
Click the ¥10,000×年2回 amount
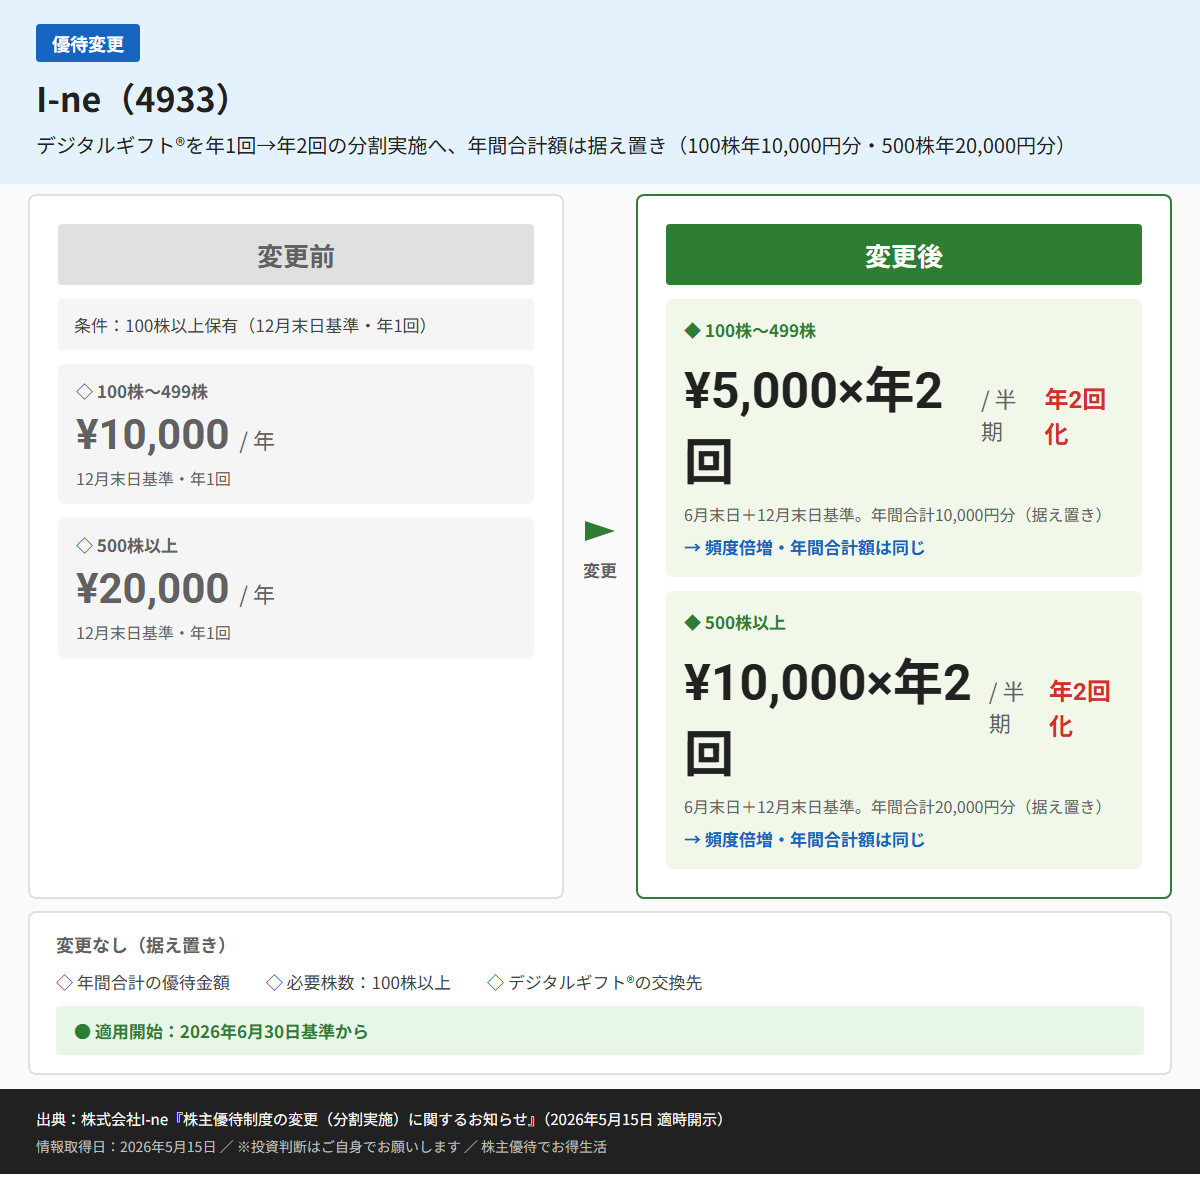point(827,718)
